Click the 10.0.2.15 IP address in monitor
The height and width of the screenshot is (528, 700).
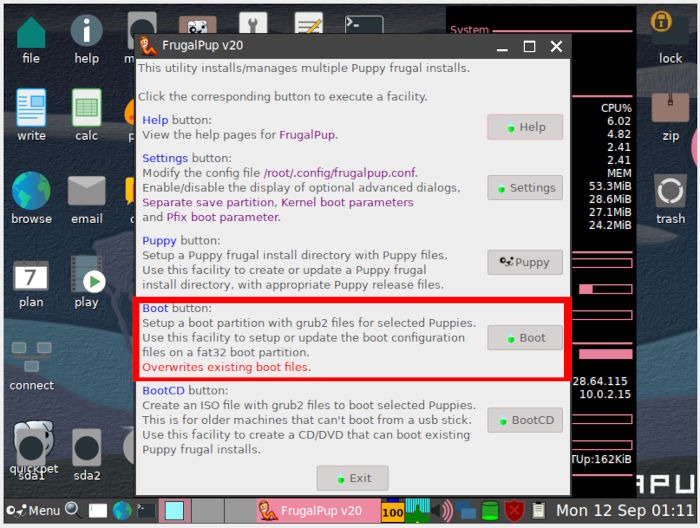(x=605, y=394)
